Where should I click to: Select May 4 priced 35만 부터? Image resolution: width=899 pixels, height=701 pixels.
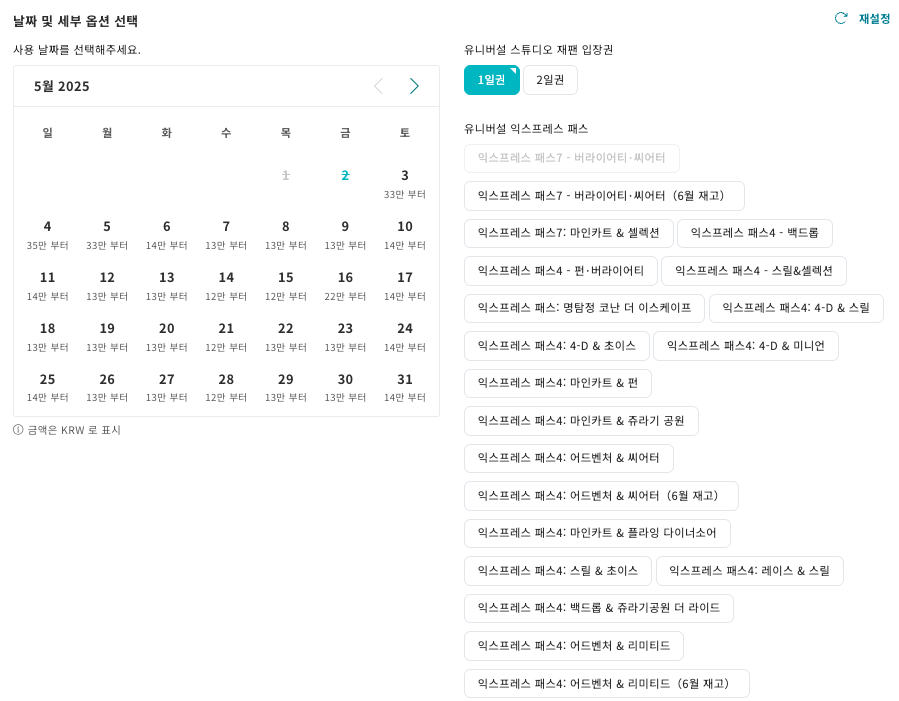[48, 234]
